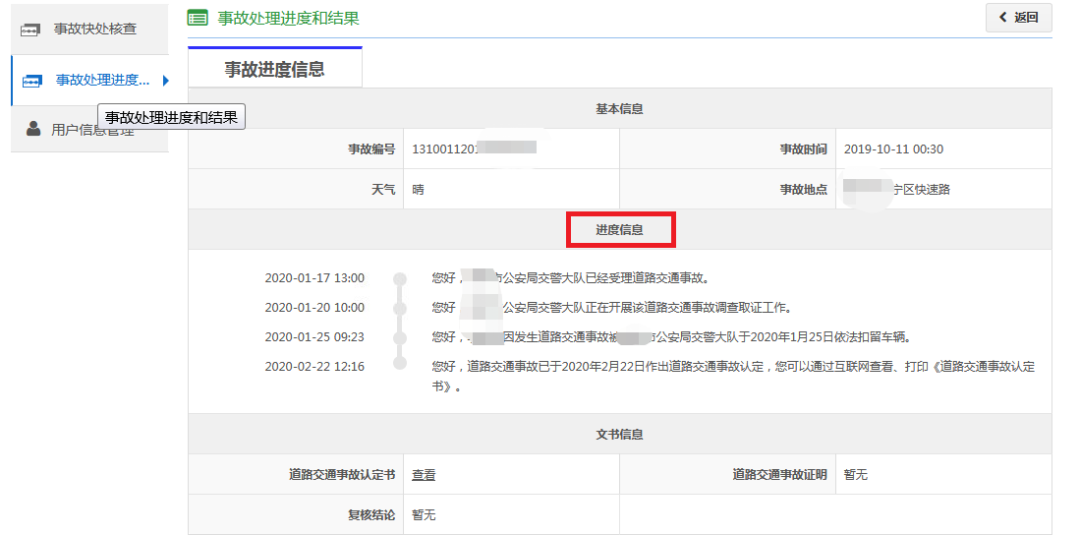This screenshot has width=1080, height=535.
Task: Open 事故快处核查 in the sidebar
Action: click(x=90, y=30)
